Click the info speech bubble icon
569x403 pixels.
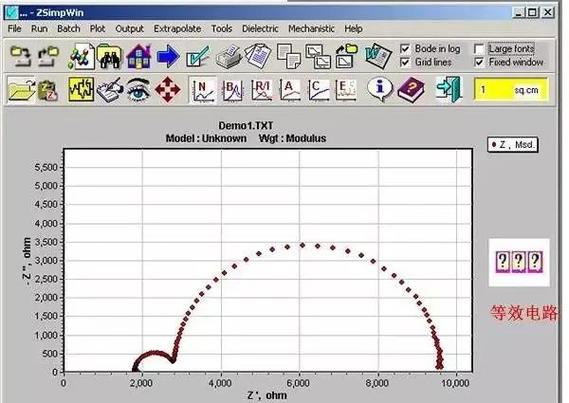pyautogui.click(x=380, y=89)
